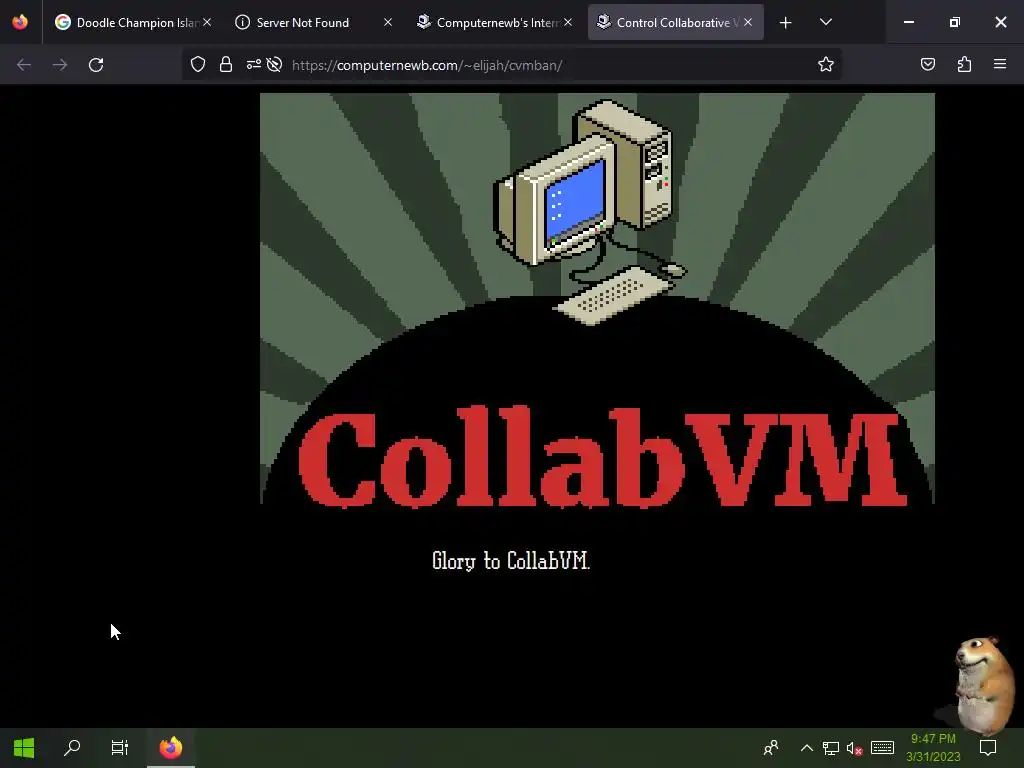Close the Computernewb's Internet tab
This screenshot has width=1024, height=768.
(568, 22)
